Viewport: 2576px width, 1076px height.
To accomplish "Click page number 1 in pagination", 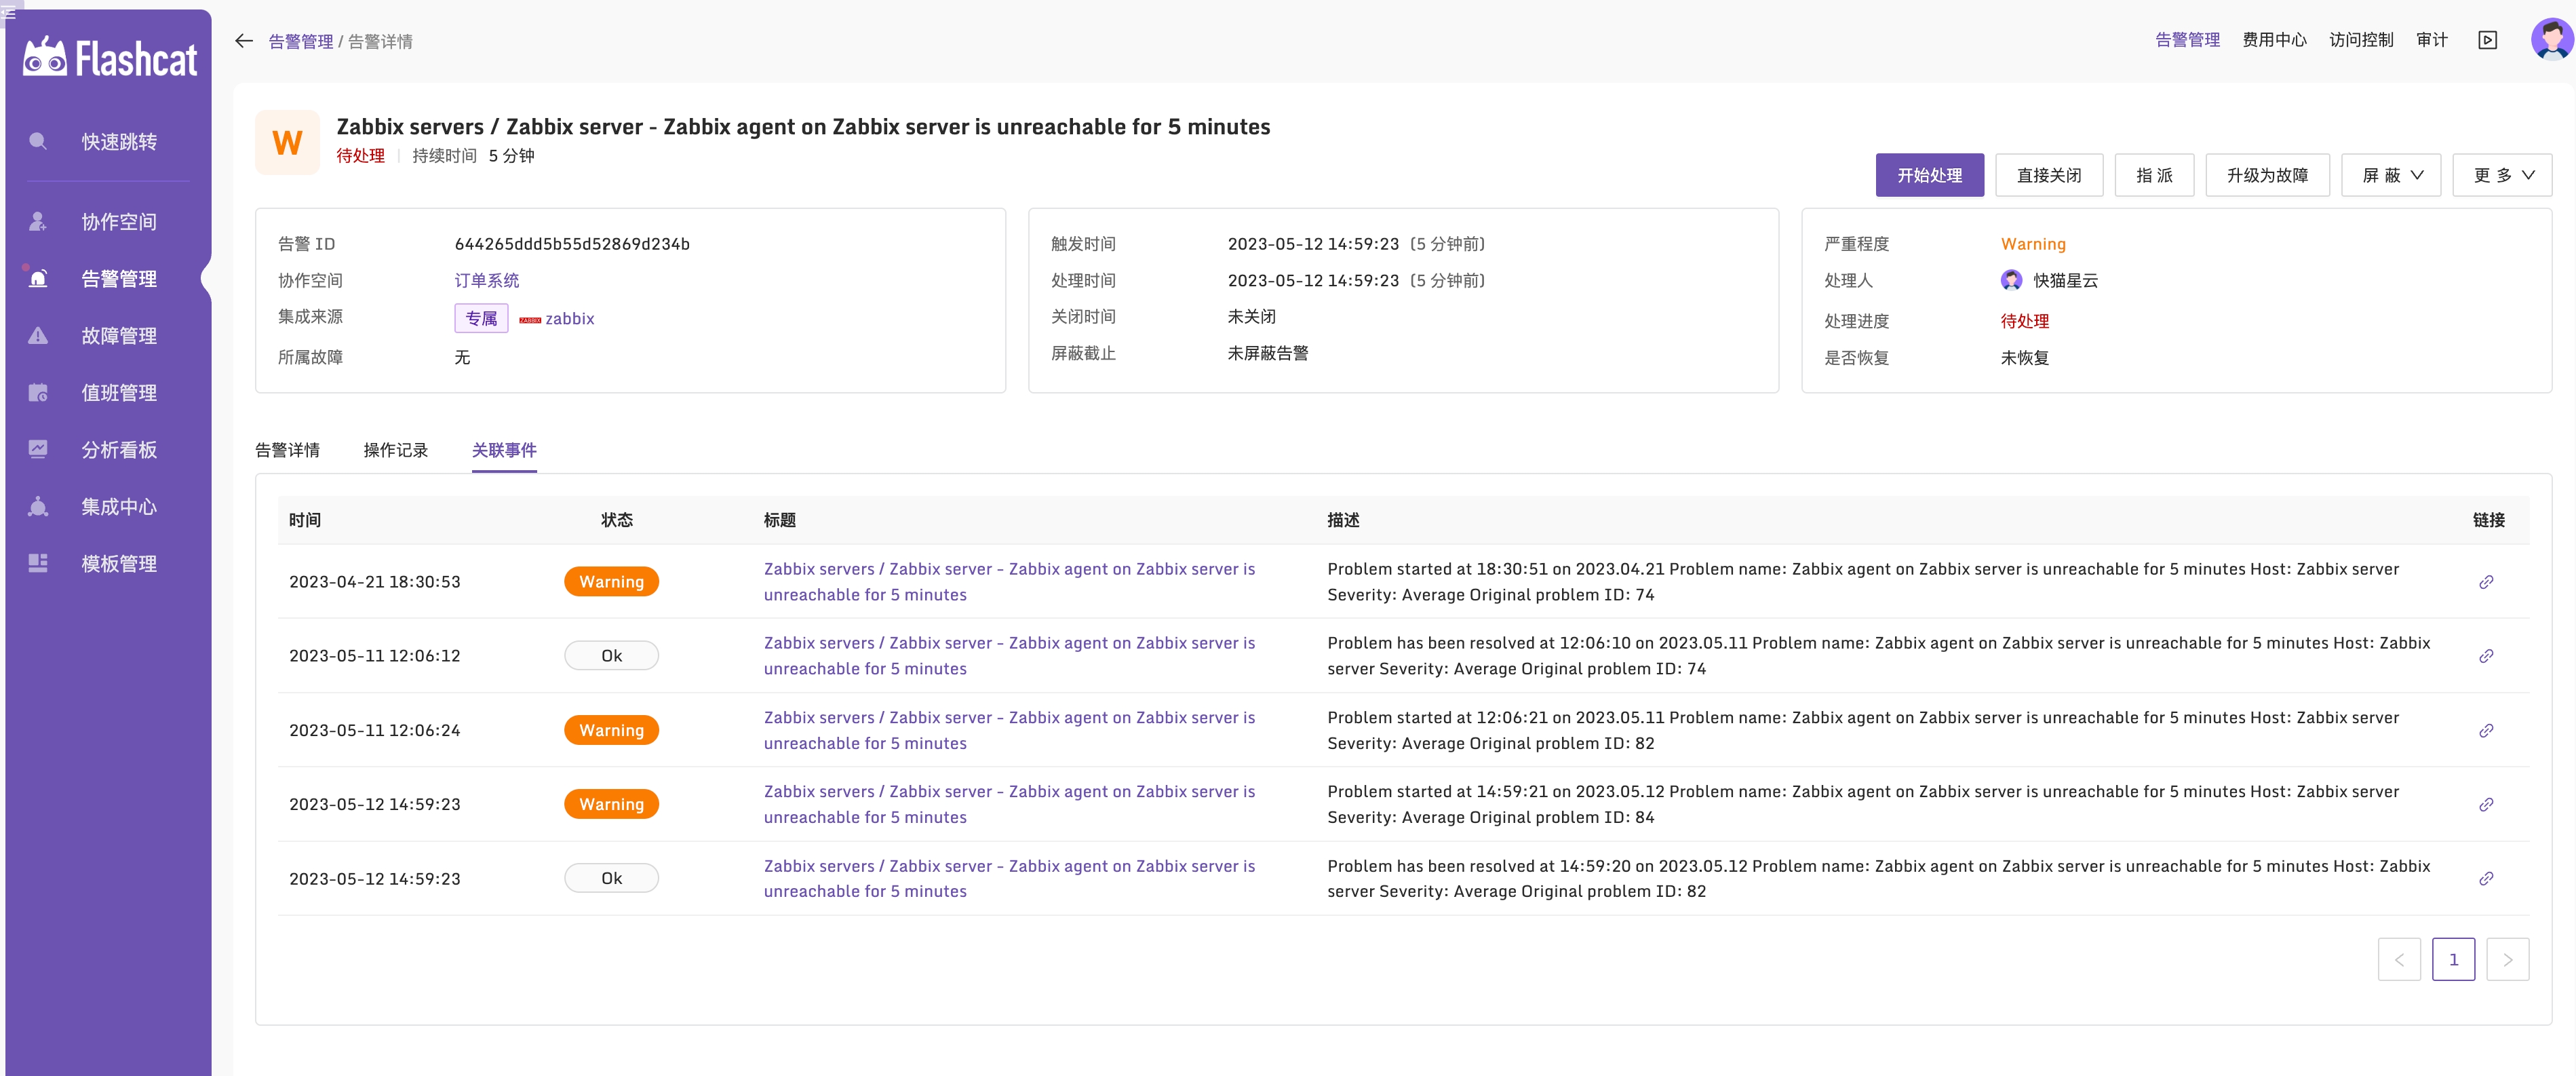I will (x=2454, y=959).
